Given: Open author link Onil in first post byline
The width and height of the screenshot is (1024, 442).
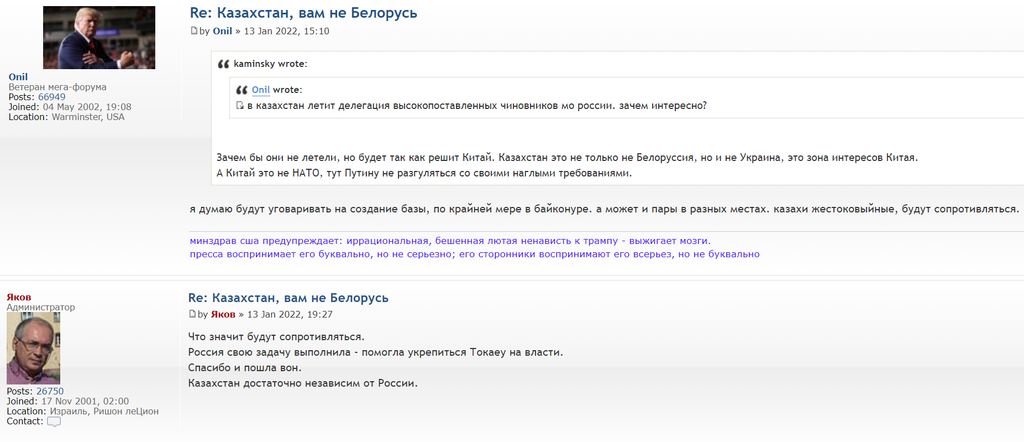Looking at the screenshot, I should (223, 31).
